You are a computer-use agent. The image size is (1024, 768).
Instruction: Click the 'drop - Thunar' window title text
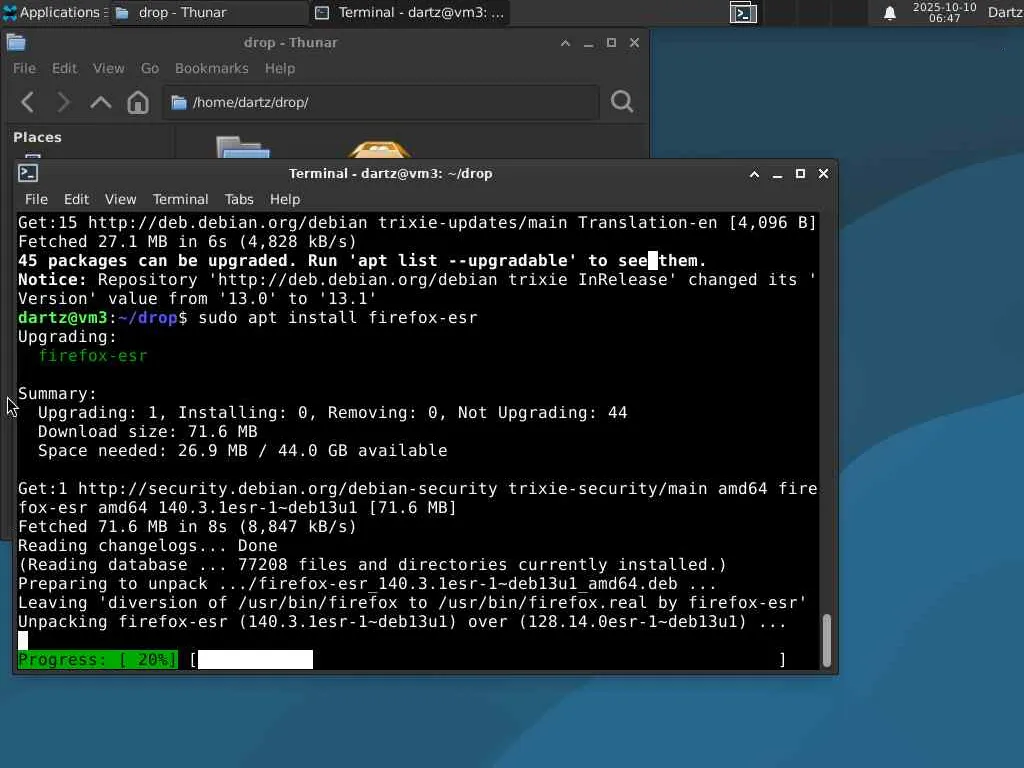[x=291, y=42]
